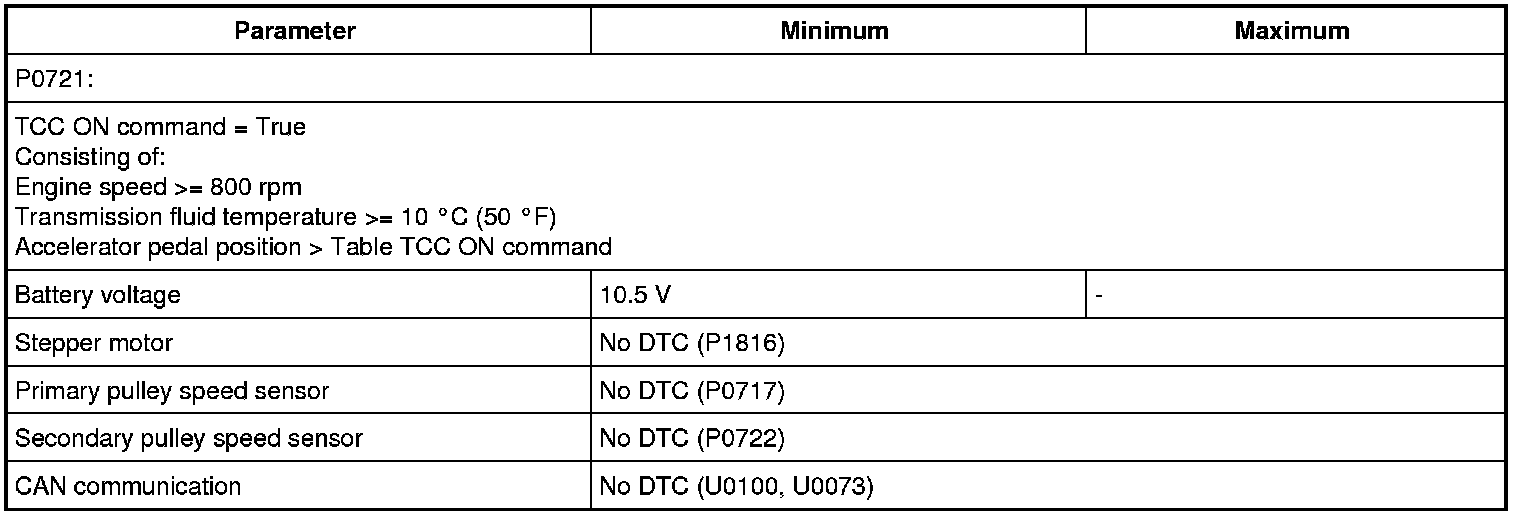Select the TCC ON command = True line

point(161,127)
